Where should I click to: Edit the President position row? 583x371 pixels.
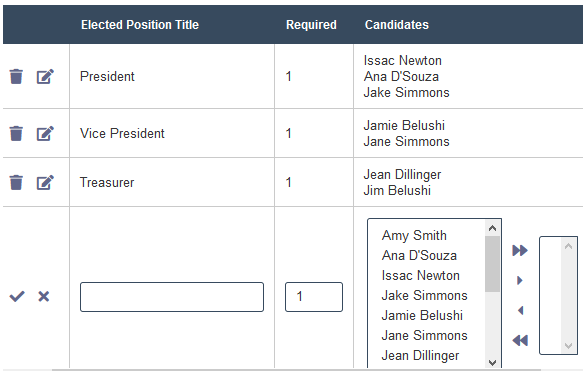(x=45, y=77)
